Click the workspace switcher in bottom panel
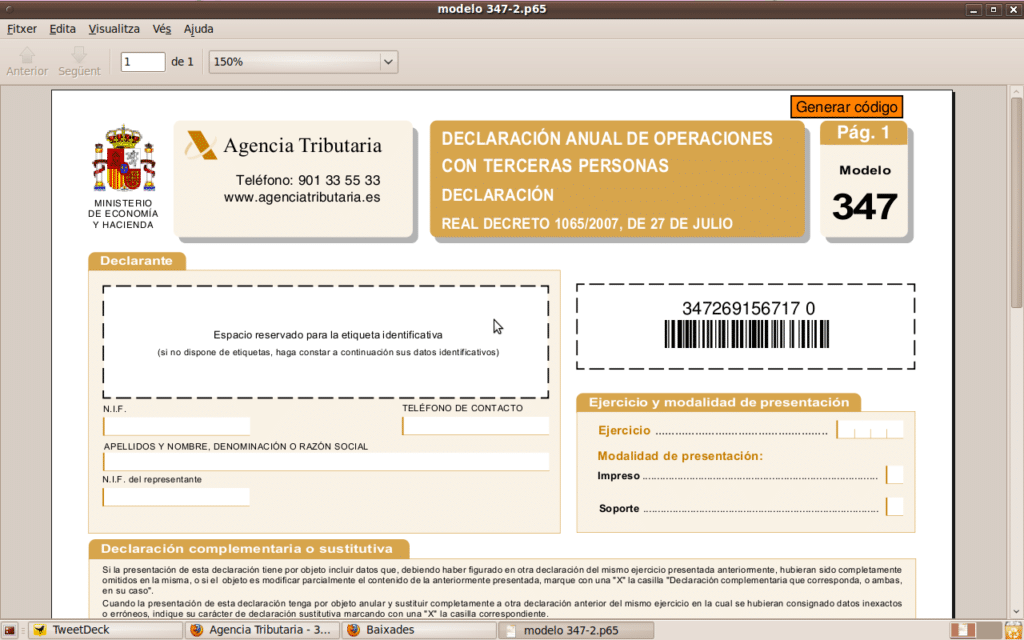The image size is (1024, 640). pyautogui.click(x=963, y=630)
